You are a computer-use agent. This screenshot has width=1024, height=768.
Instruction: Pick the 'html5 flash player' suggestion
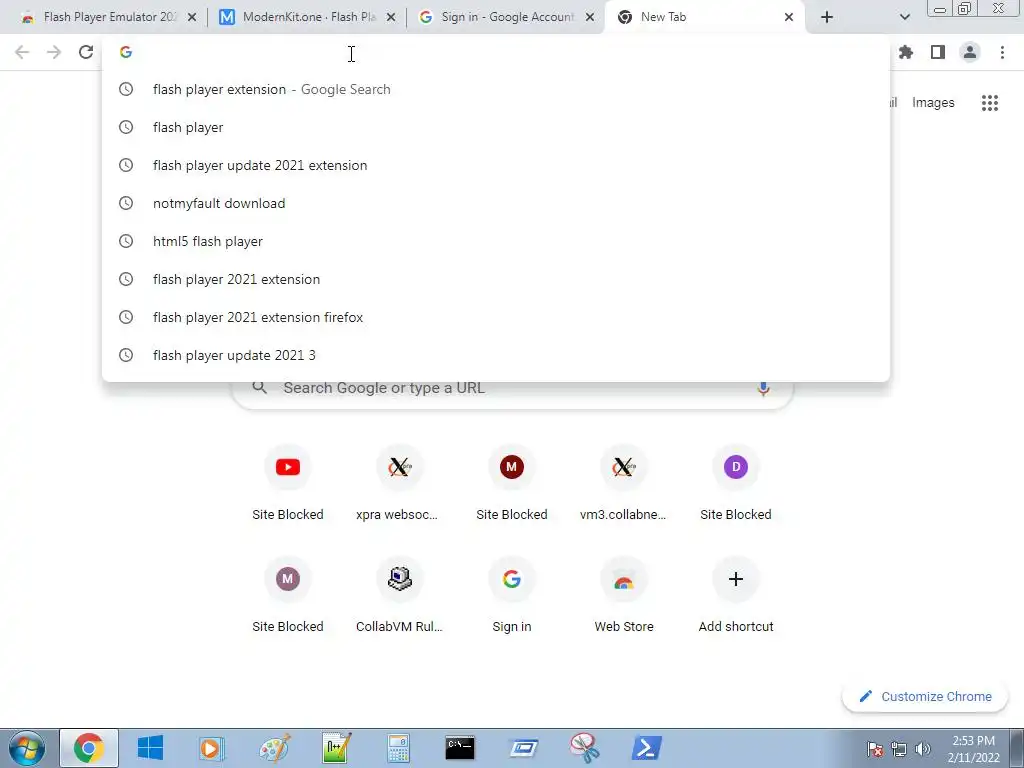[x=496, y=241]
